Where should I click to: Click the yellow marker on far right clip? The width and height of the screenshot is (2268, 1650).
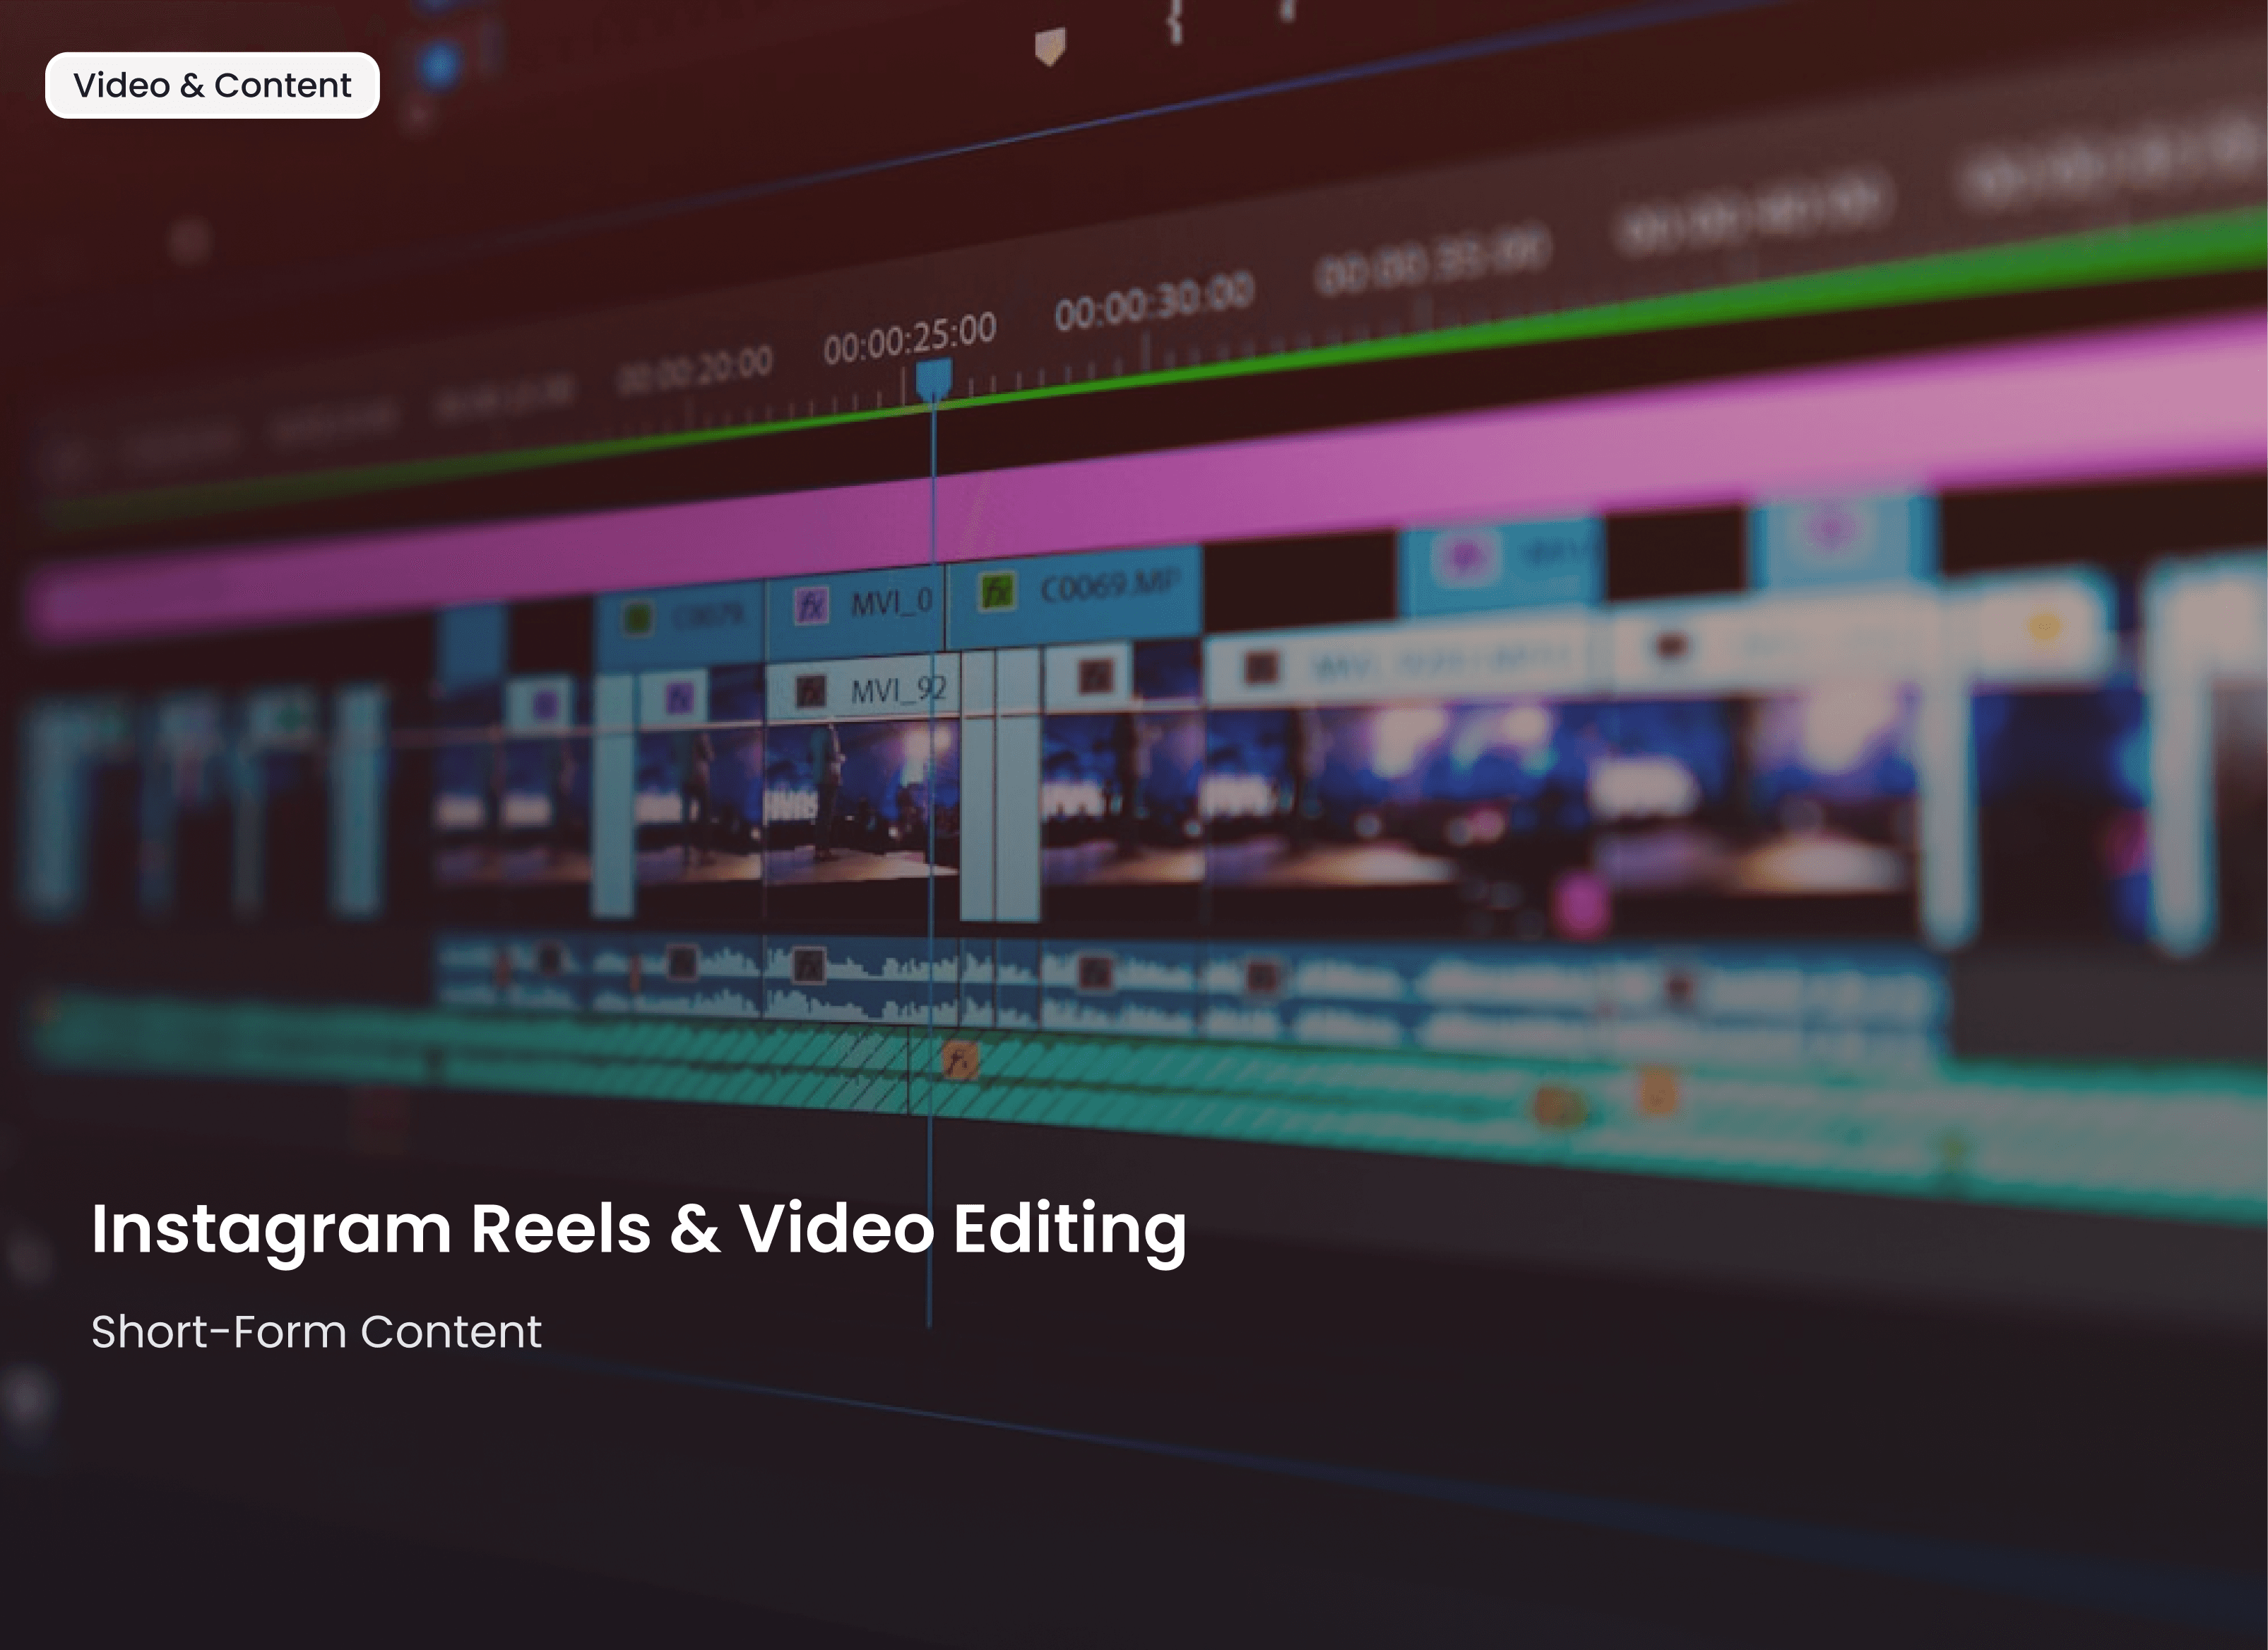click(2045, 628)
